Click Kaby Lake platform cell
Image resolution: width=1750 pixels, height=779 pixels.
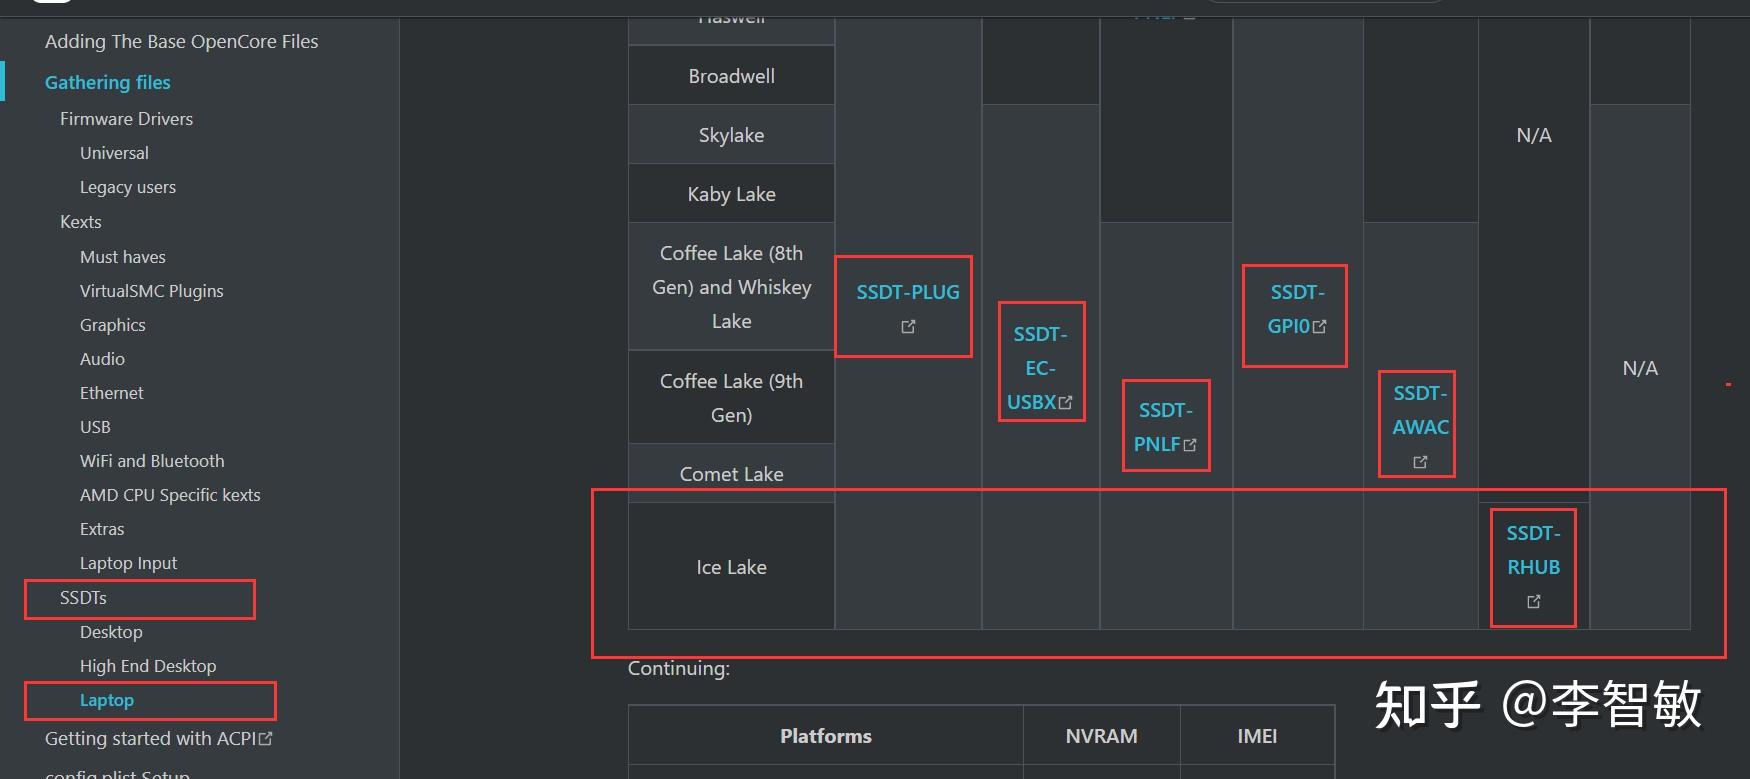click(x=731, y=193)
